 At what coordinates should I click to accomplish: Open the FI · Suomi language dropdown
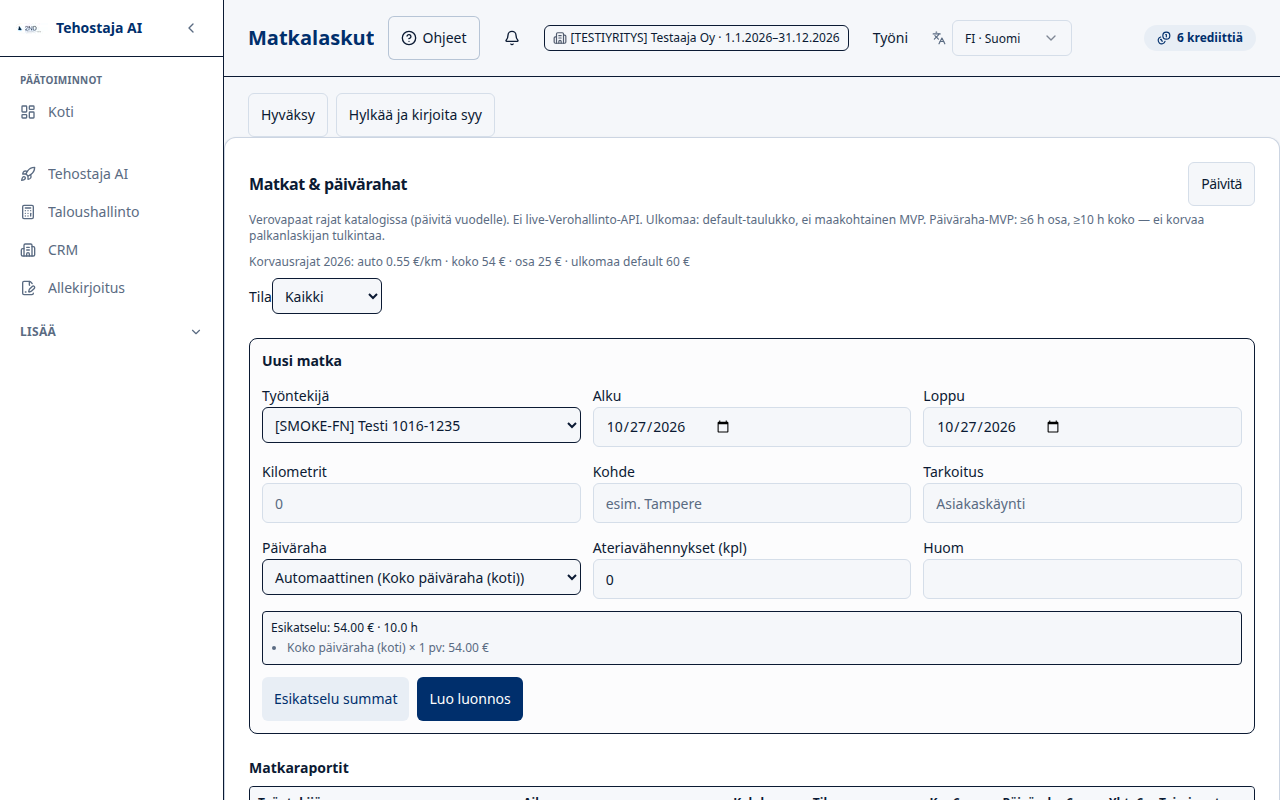1011,38
